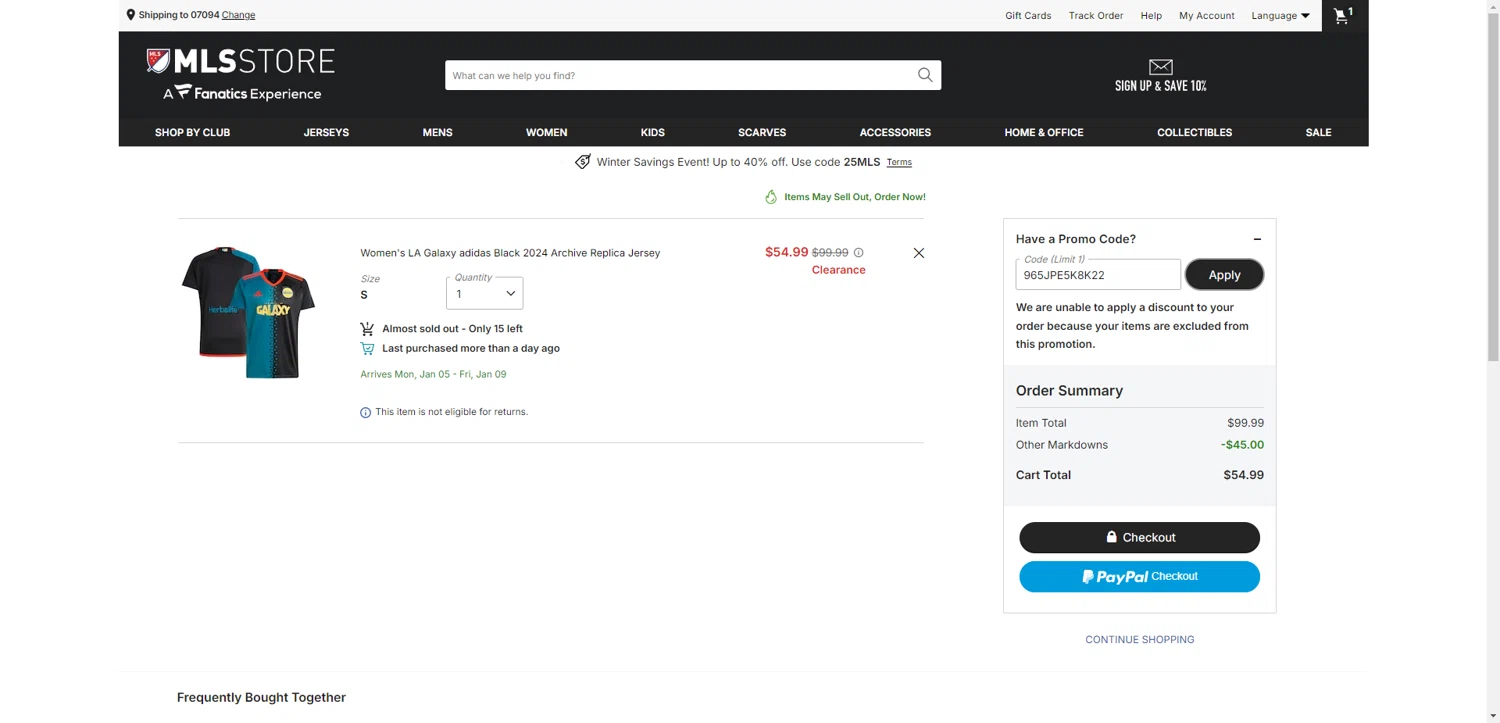The image size is (1500, 723).
Task: Click the price info icon
Action: (858, 253)
